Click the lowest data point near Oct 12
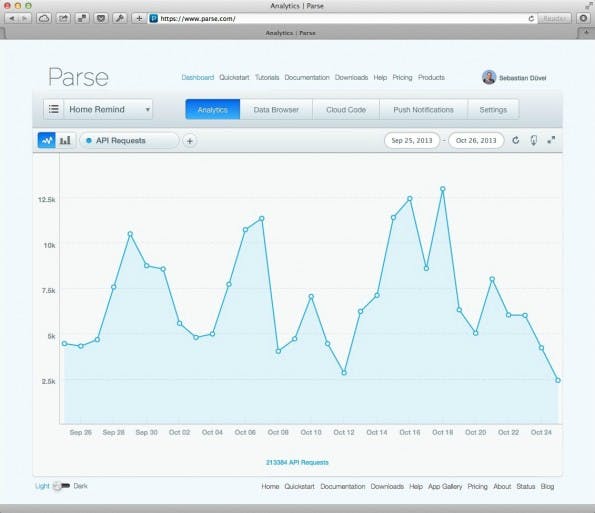 point(344,373)
